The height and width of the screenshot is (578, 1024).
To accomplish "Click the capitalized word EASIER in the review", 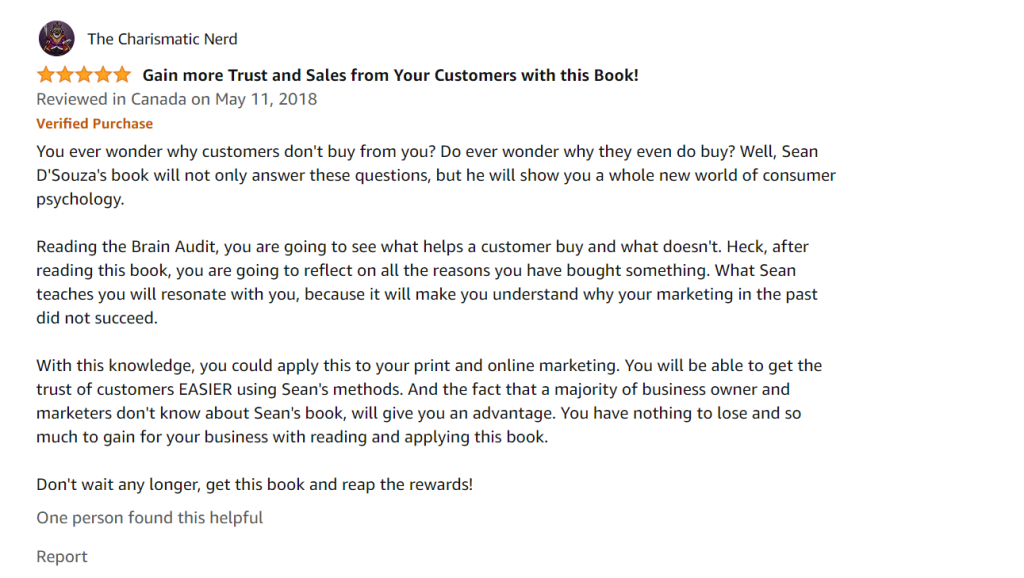I will 206,390.
